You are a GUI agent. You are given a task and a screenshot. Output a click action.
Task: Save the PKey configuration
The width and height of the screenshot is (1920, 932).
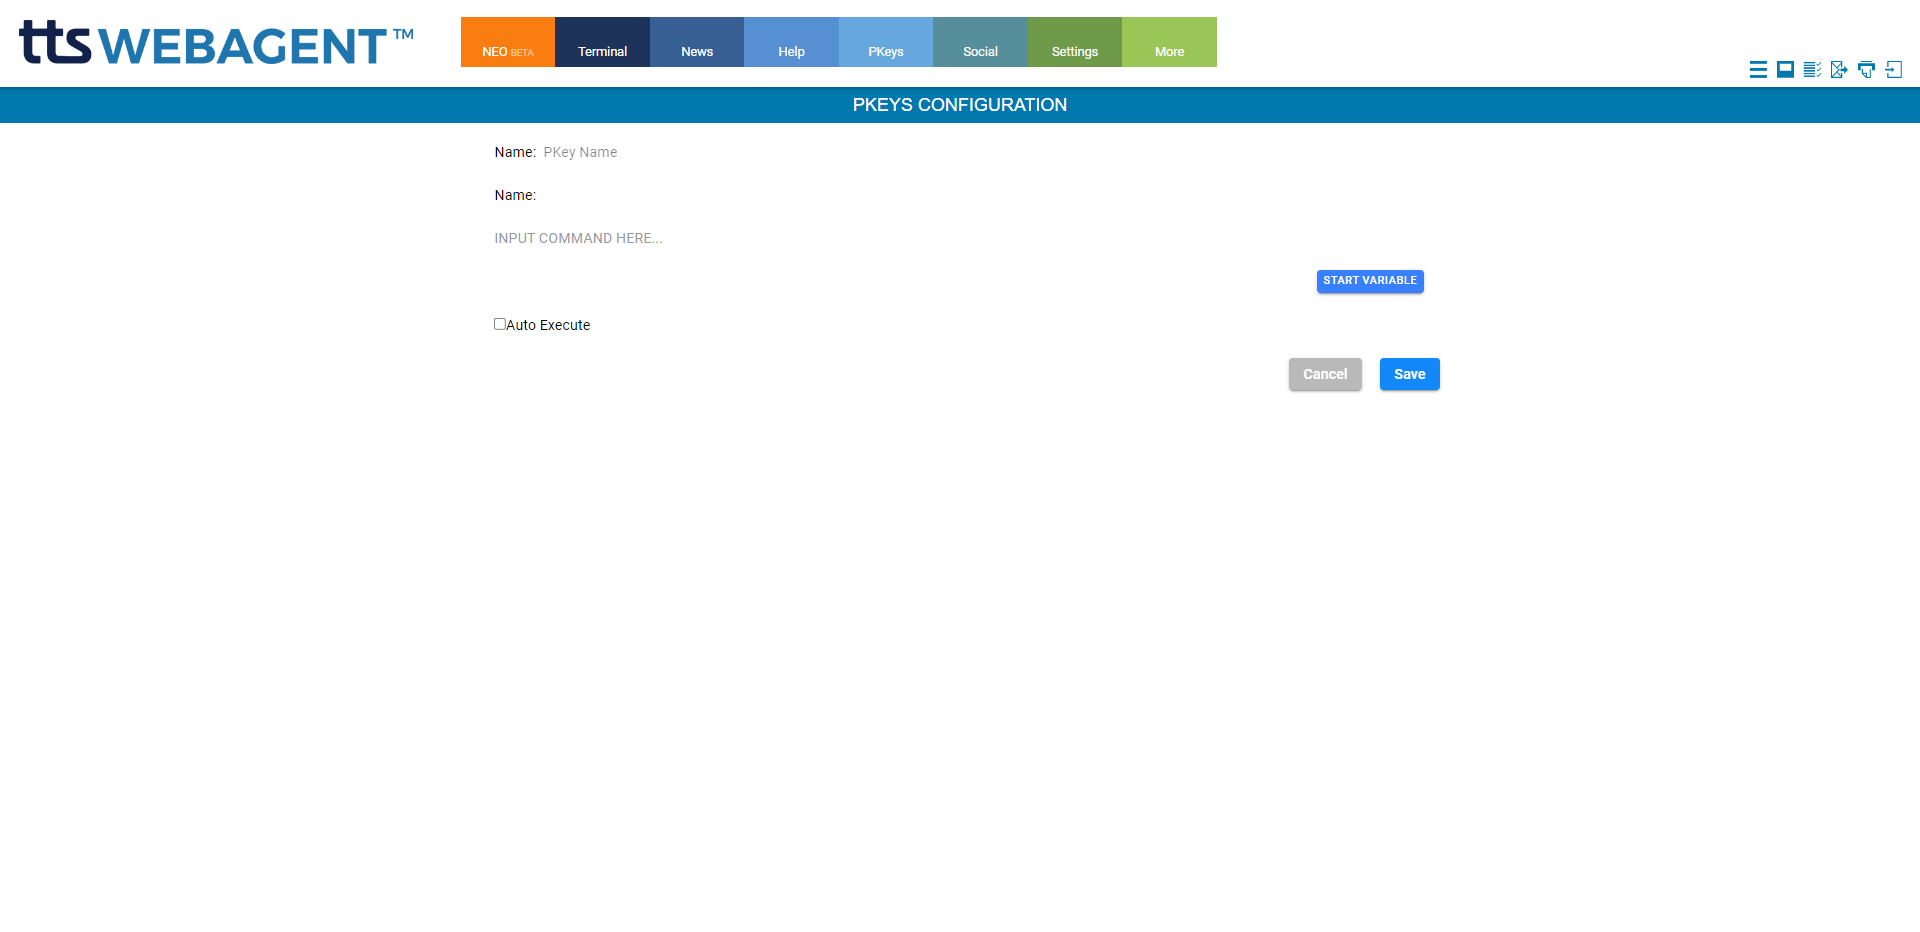click(1409, 374)
